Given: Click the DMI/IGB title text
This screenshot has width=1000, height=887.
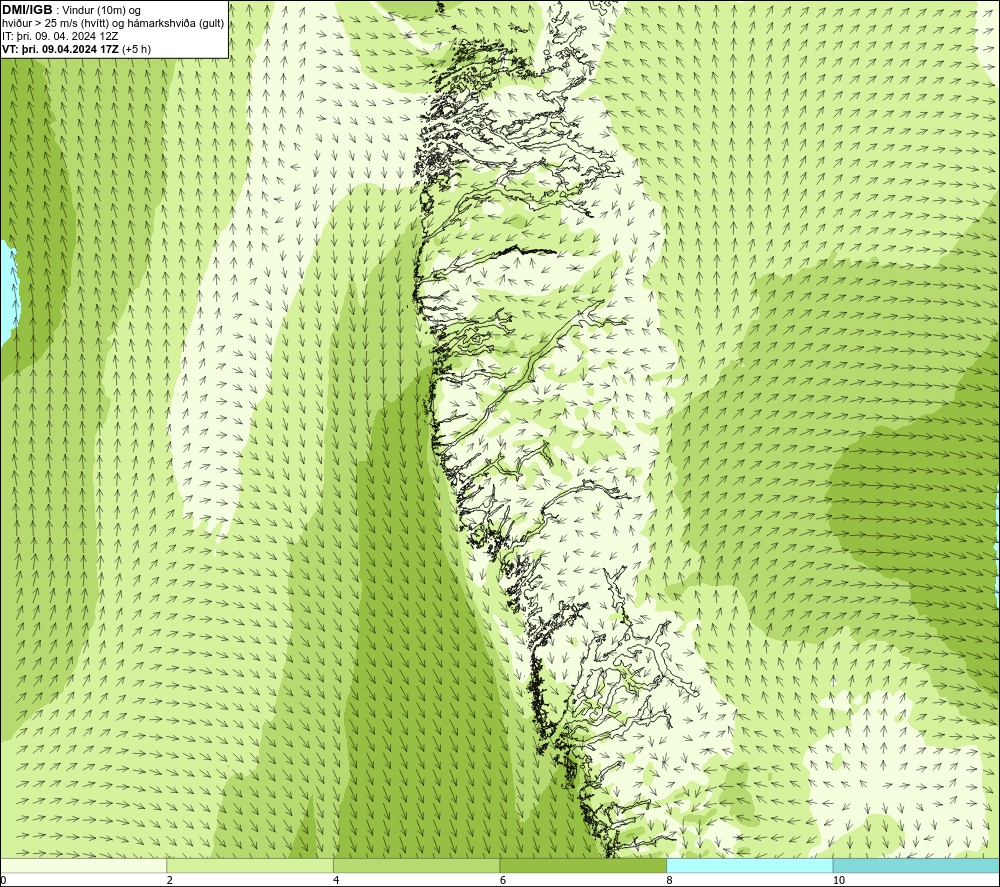Looking at the screenshot, I should click(27, 10).
